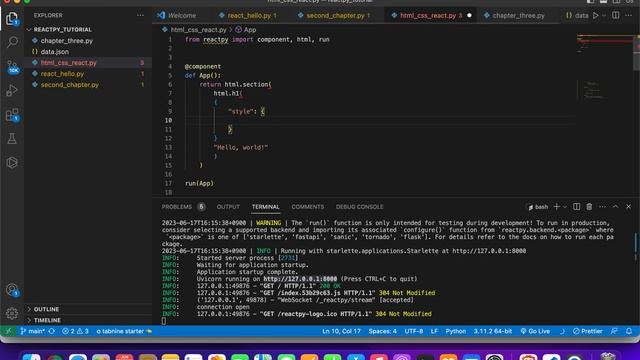640x360 pixels.
Task: Open terminal panel more actions ellipsis
Action: pos(602,207)
